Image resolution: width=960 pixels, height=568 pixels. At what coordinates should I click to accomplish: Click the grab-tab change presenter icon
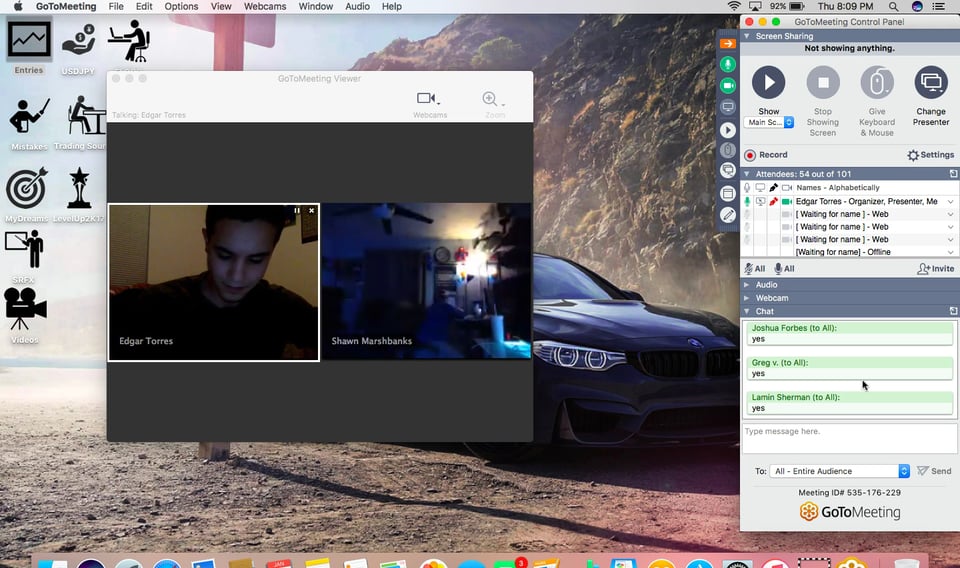(x=727, y=171)
